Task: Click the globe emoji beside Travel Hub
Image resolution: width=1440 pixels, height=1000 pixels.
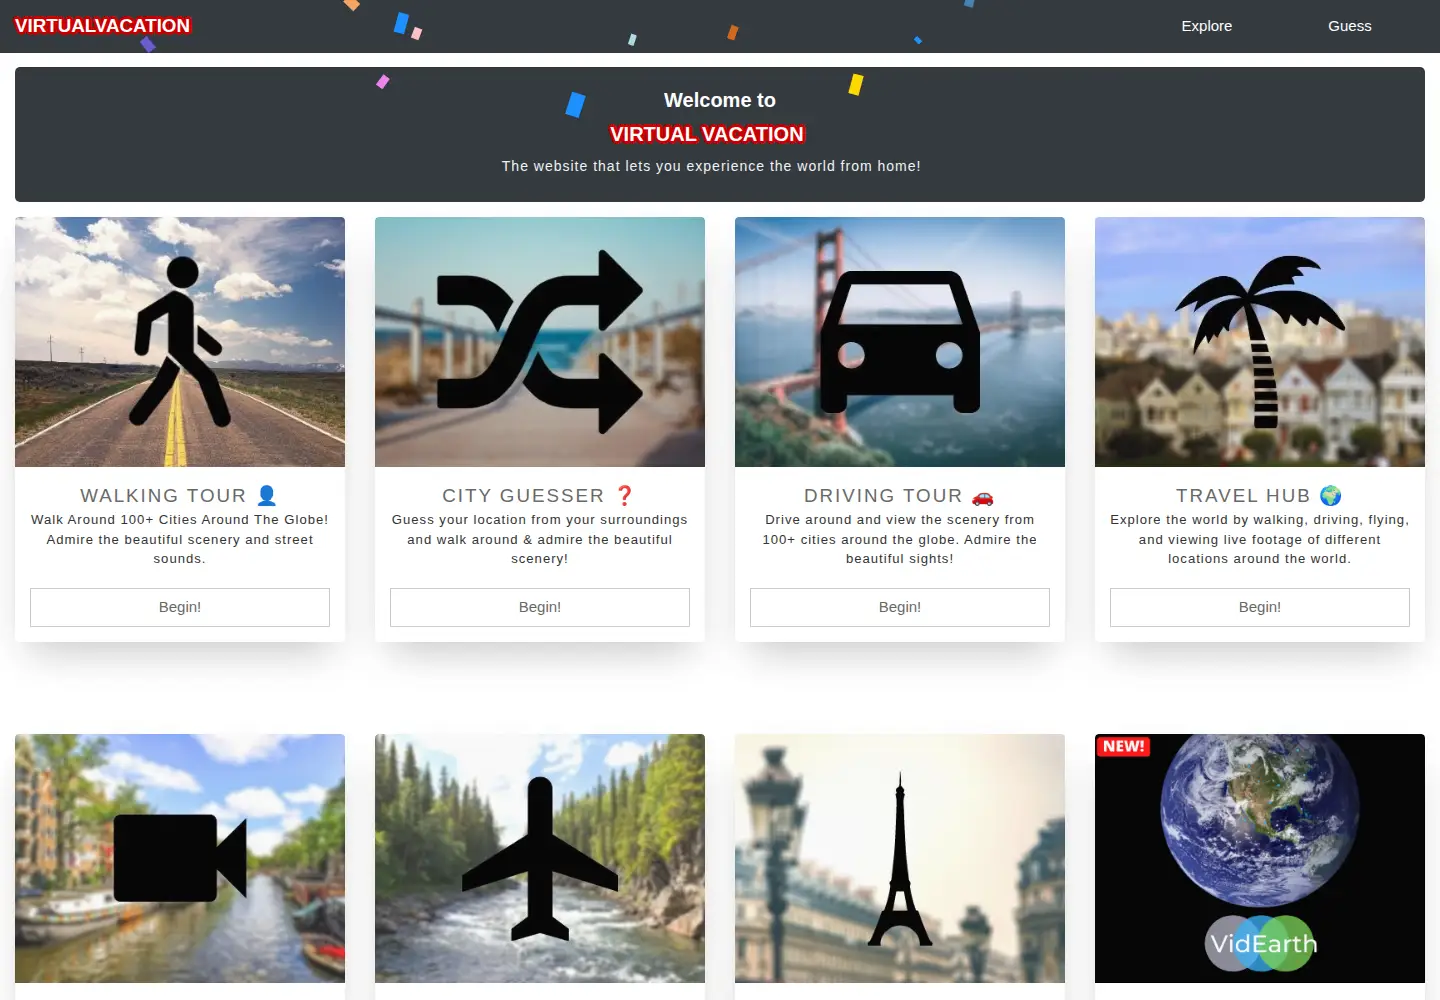Action: pos(1331,495)
